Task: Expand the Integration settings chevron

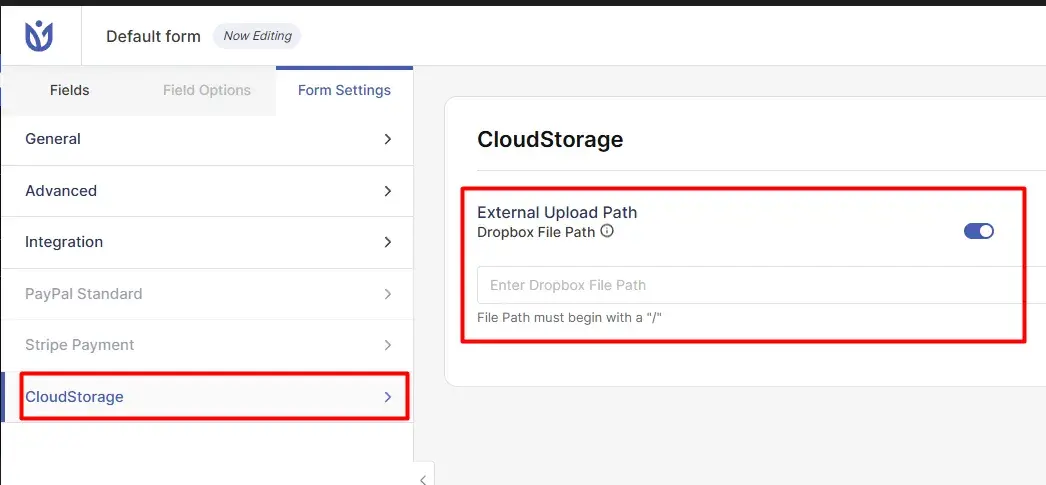Action: (388, 242)
